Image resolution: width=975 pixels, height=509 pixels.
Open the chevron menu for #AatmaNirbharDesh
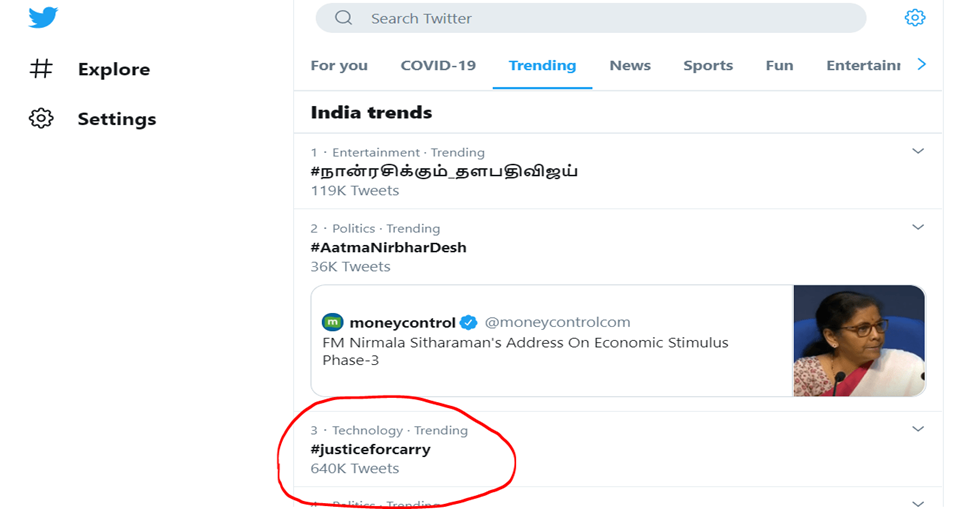click(918, 227)
